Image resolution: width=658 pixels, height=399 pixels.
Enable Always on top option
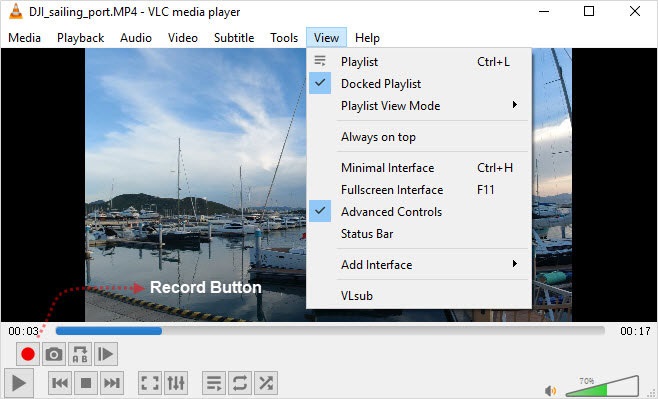click(x=419, y=137)
